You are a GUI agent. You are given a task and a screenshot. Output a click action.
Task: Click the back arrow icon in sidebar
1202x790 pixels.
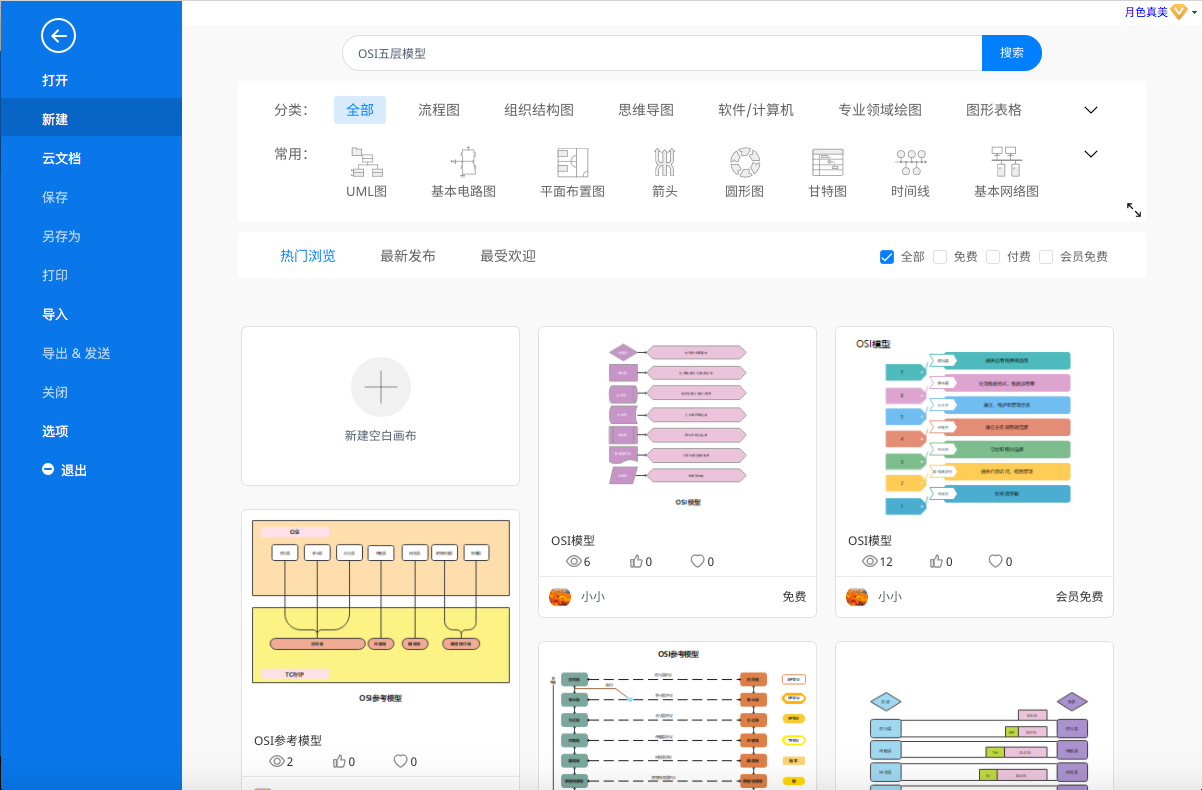point(58,37)
